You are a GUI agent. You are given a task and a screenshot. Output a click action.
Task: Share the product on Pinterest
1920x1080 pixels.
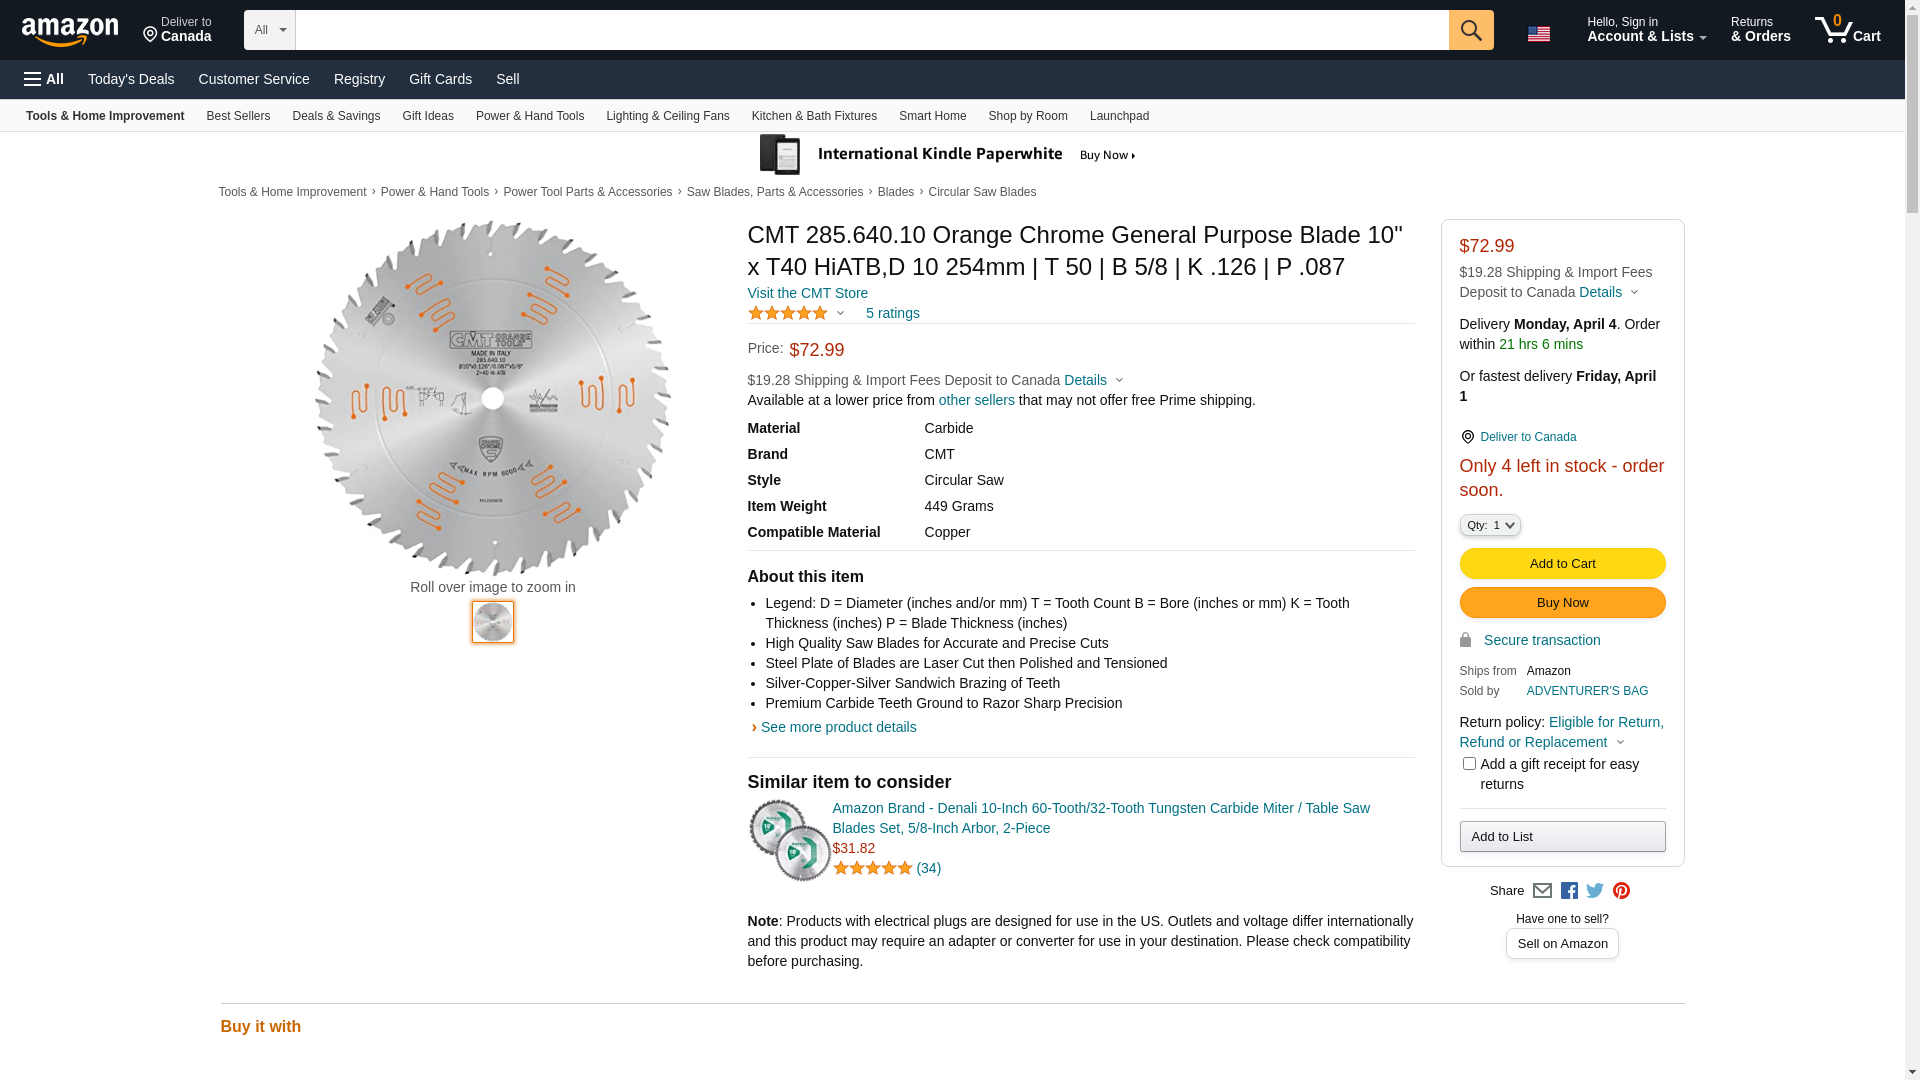(x=1621, y=891)
